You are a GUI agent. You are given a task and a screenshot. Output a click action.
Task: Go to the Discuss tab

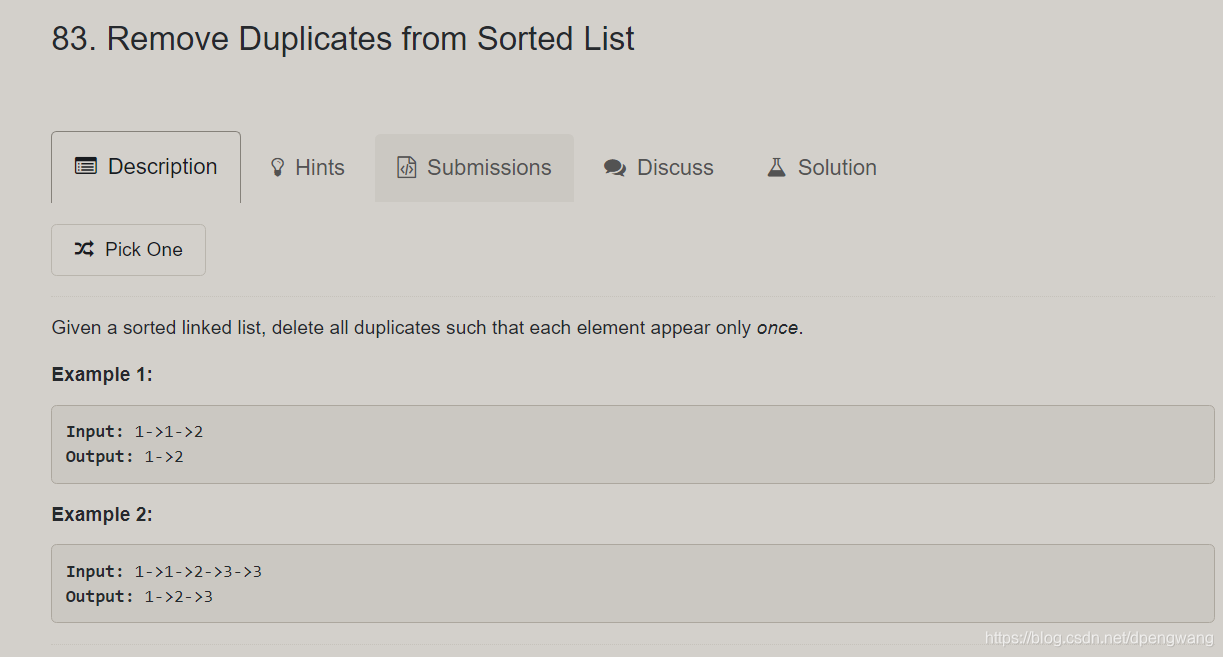(x=659, y=168)
